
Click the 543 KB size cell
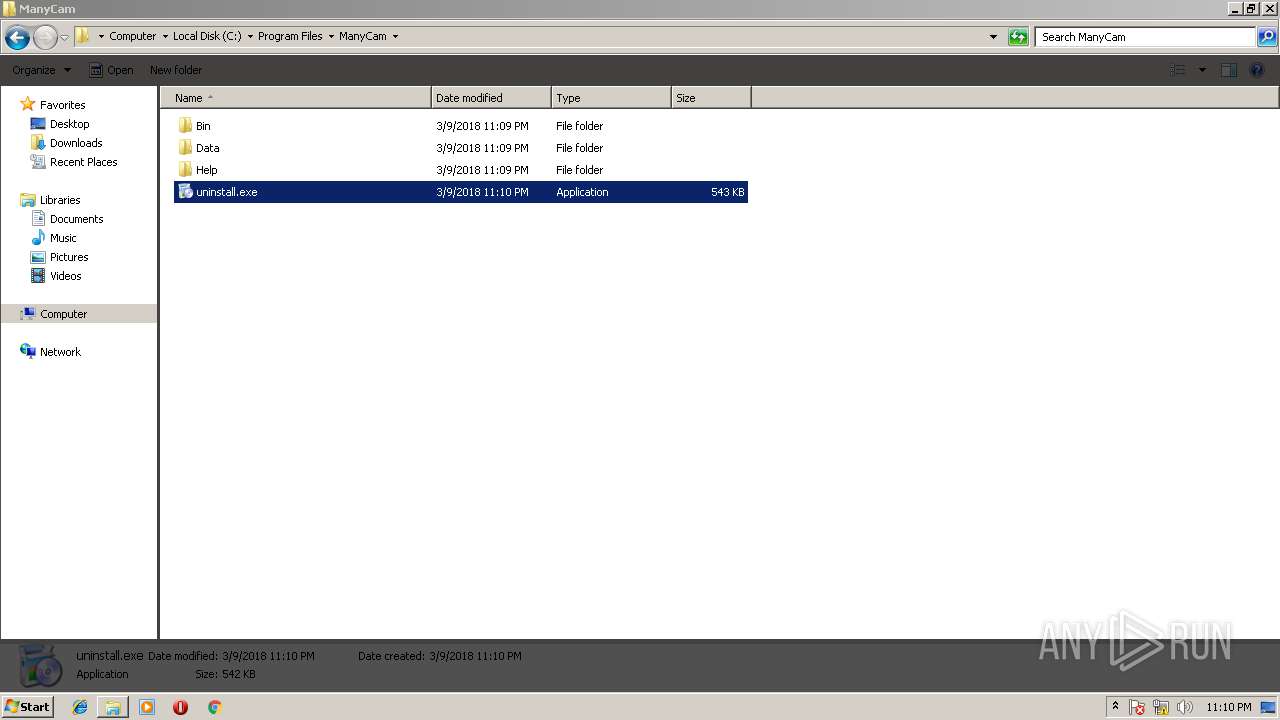point(727,192)
